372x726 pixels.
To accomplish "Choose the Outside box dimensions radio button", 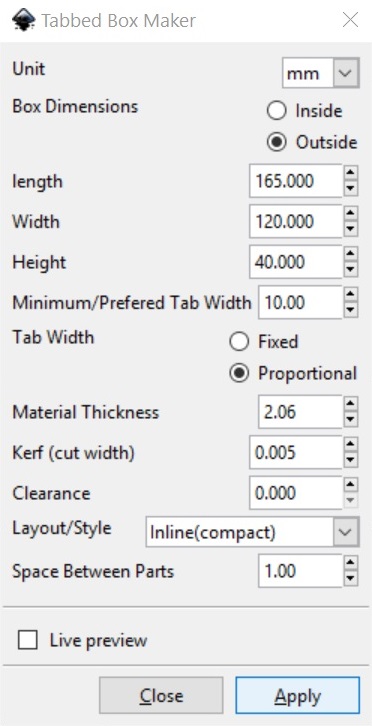I will pos(312,142).
